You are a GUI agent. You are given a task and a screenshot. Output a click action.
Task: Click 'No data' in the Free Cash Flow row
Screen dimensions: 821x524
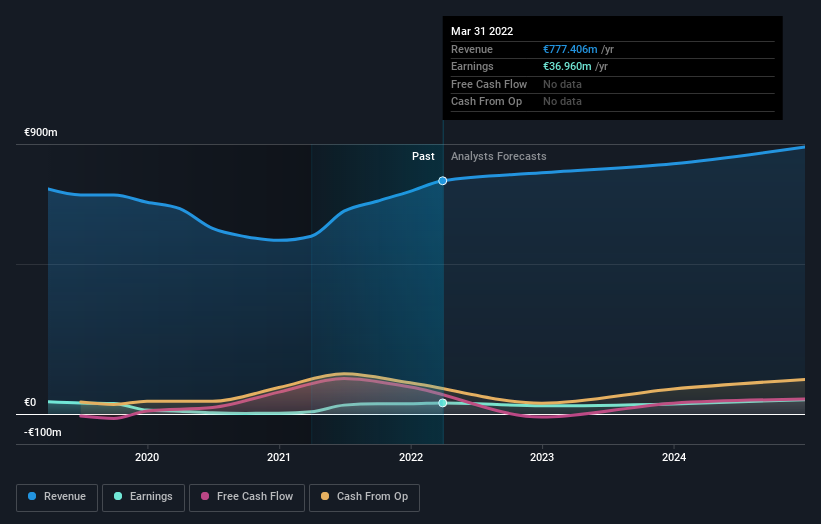562,84
